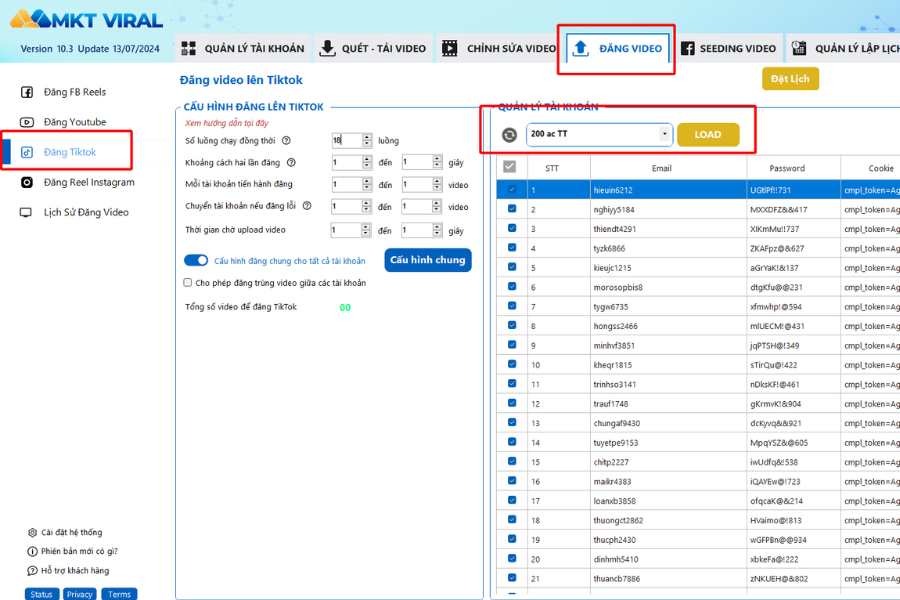Uncheck the checkbox for kieujc1215

click(512, 267)
